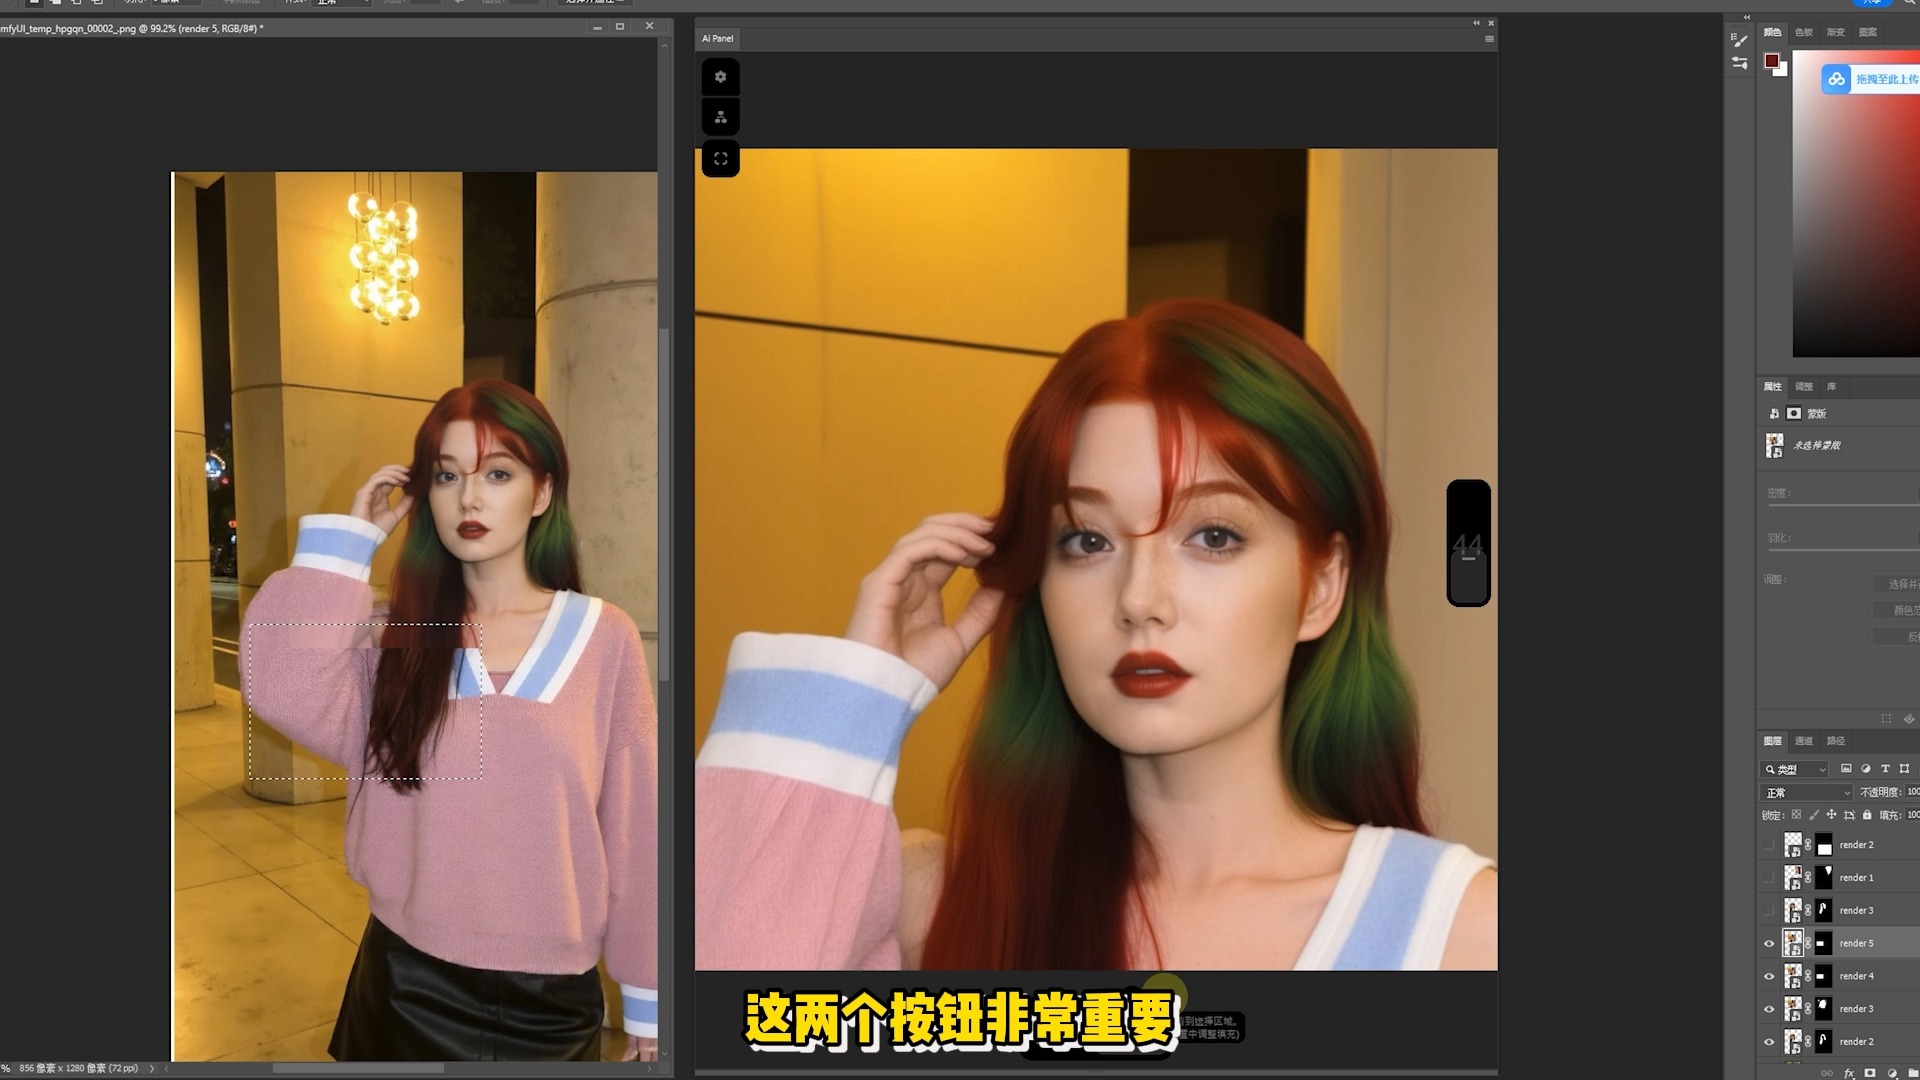
Task: Show the render 1 layer
Action: [1770, 877]
